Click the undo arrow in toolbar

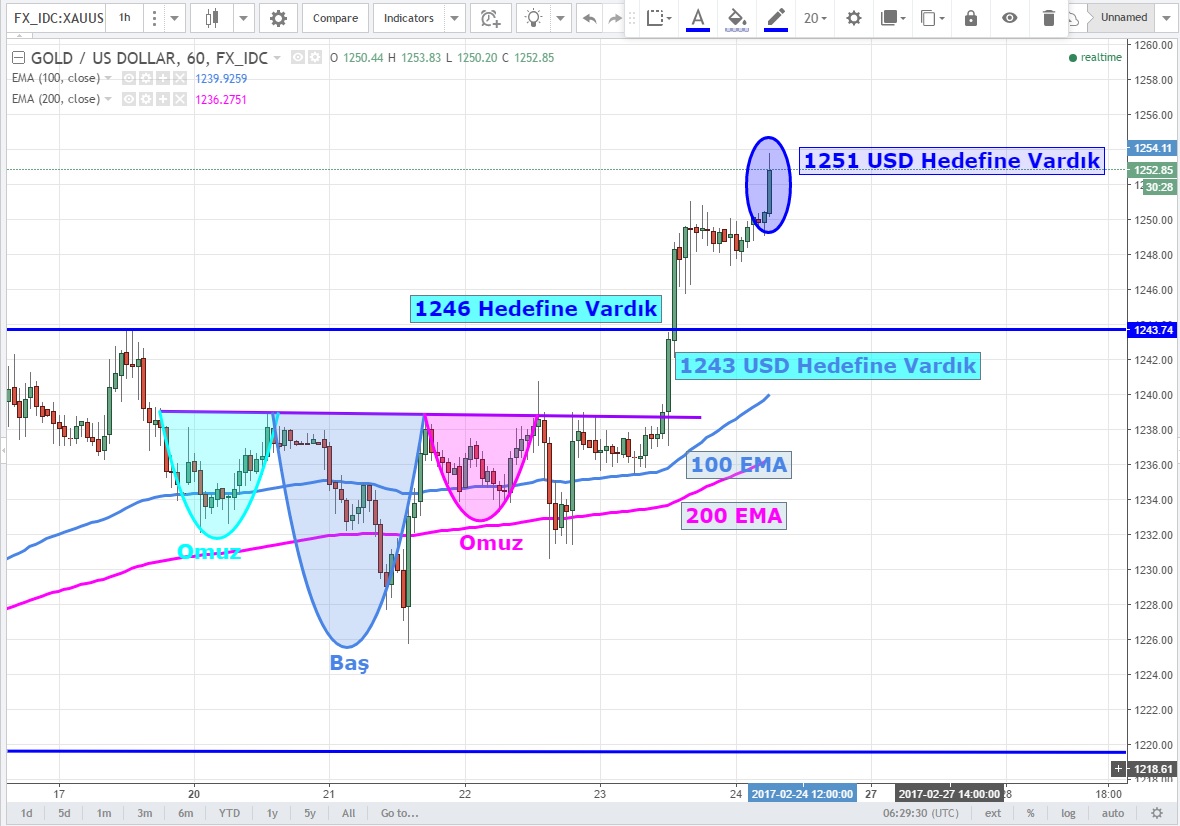590,18
